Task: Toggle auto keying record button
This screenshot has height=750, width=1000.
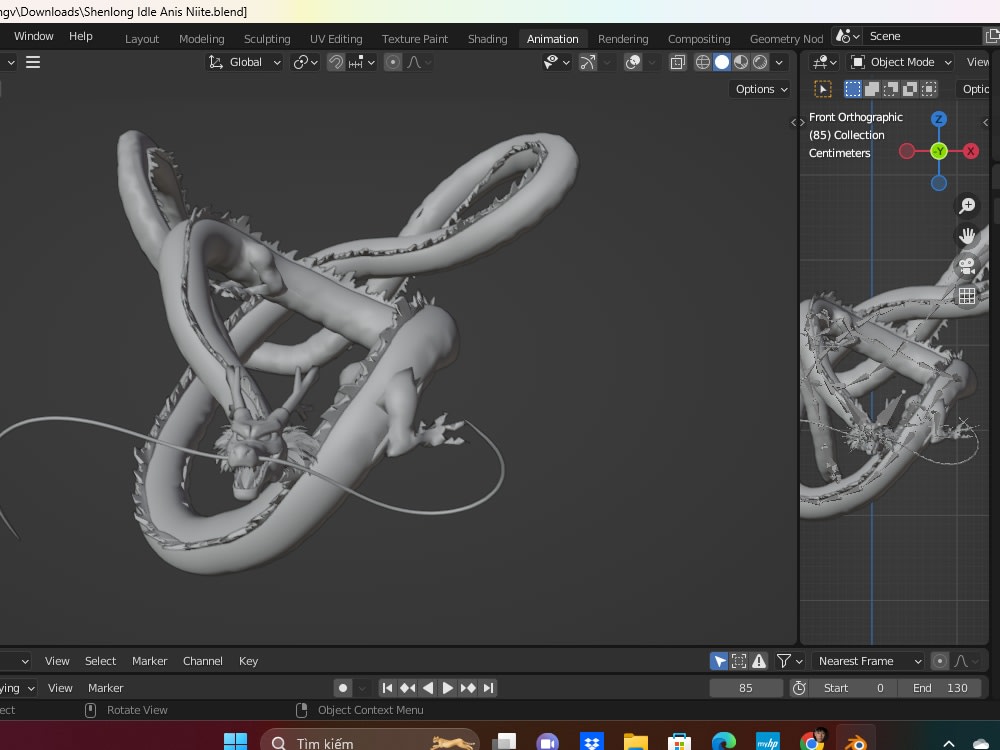Action: tap(343, 688)
